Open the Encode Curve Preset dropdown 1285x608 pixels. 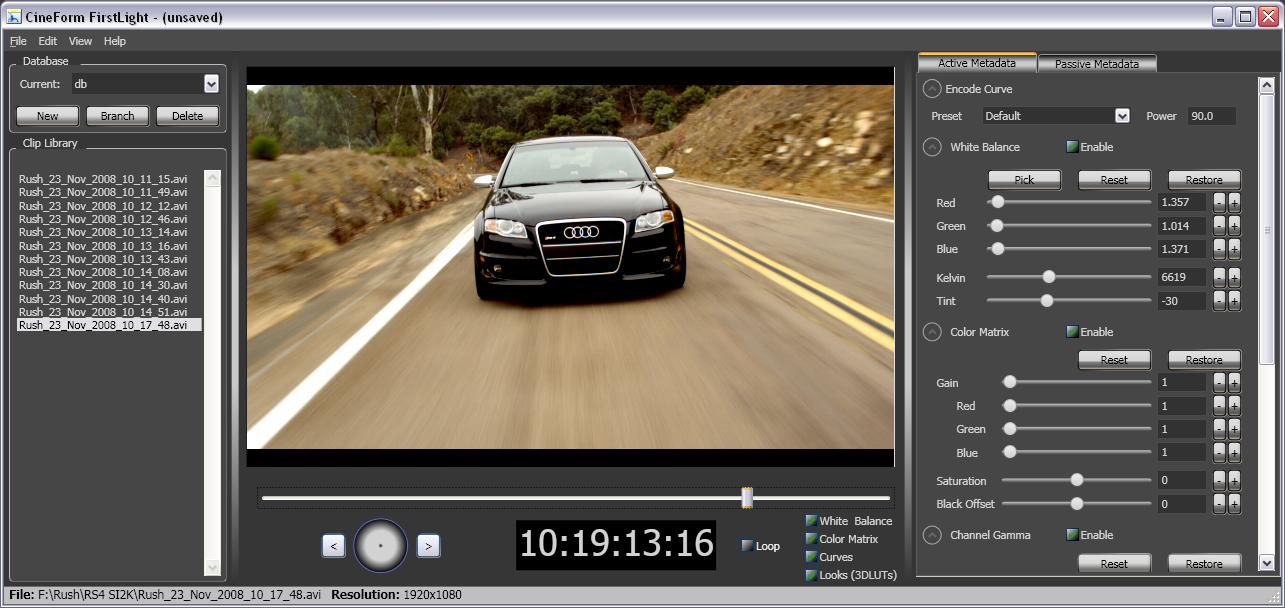[1122, 116]
